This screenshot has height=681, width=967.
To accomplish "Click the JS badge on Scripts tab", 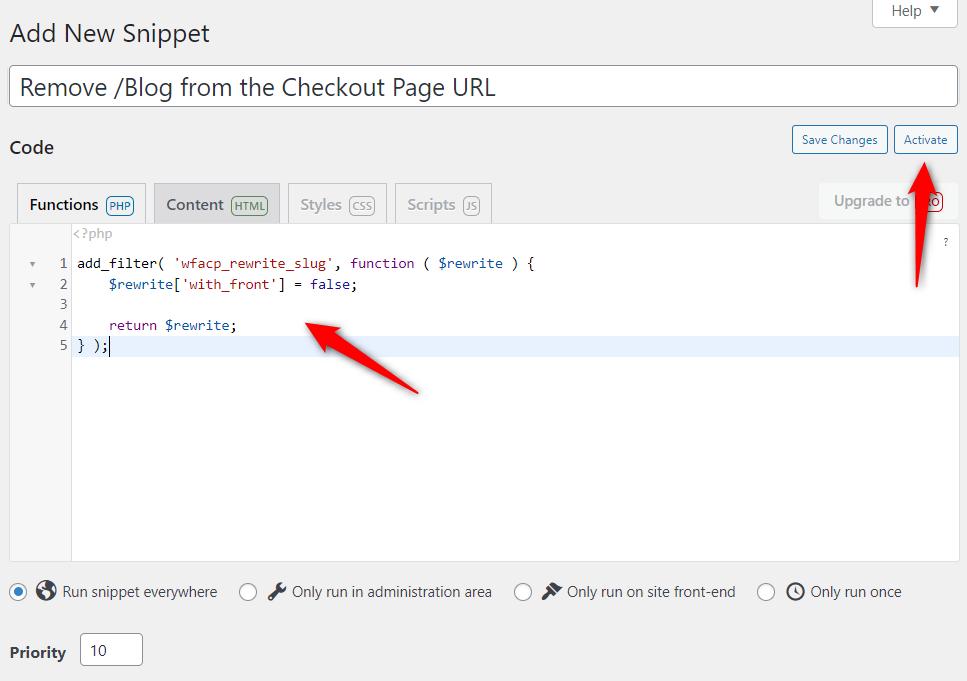I will coord(471,205).
